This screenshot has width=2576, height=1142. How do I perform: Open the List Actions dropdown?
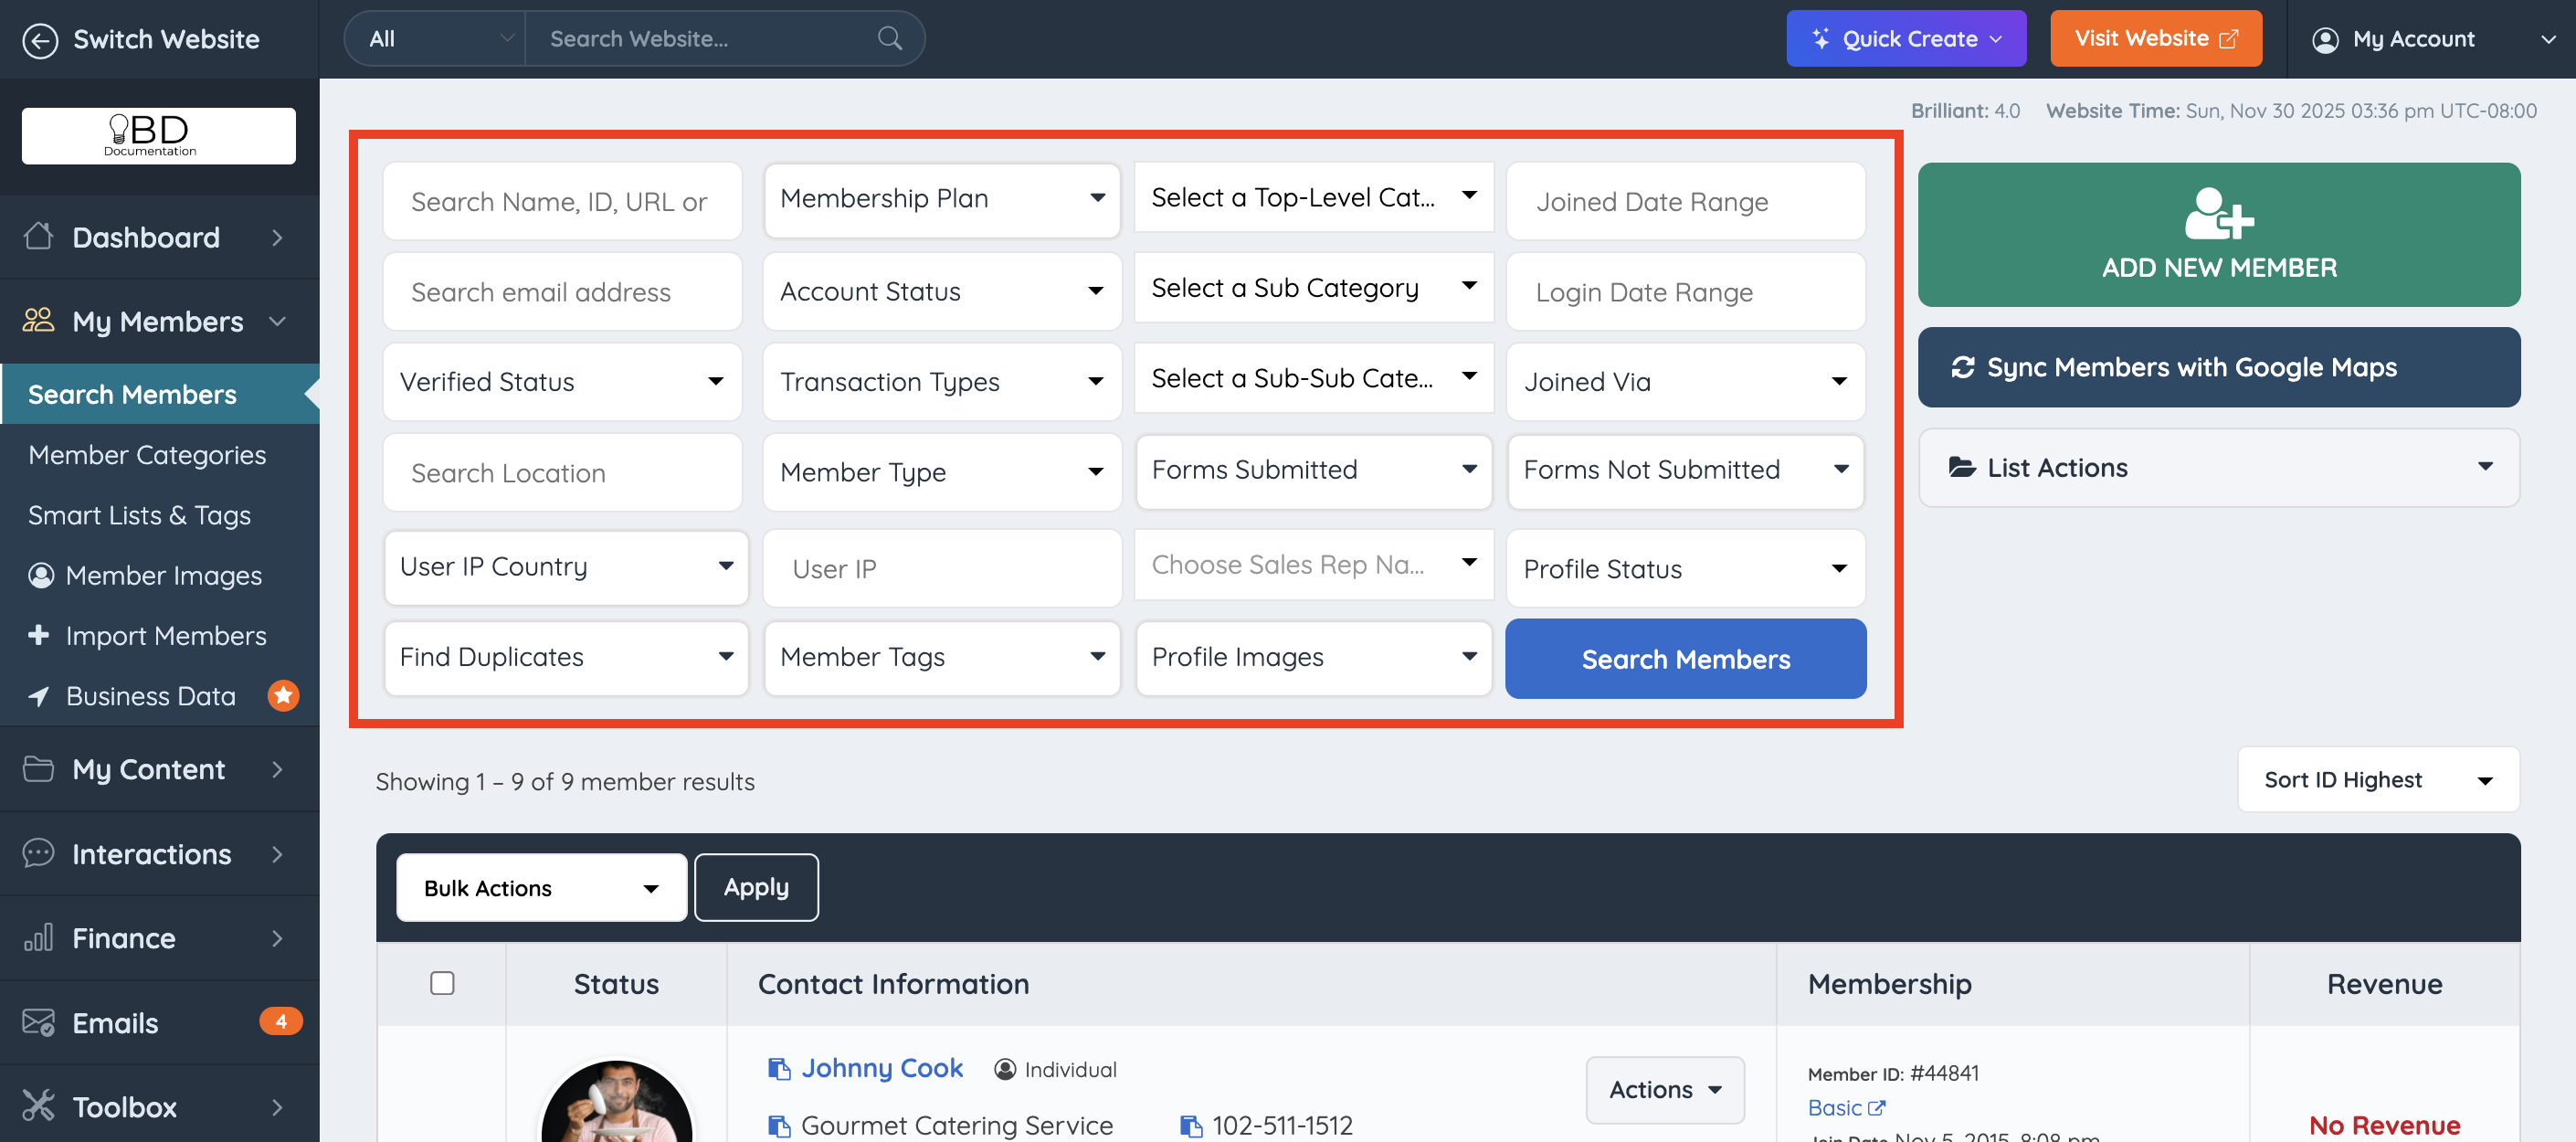[x=2218, y=468]
